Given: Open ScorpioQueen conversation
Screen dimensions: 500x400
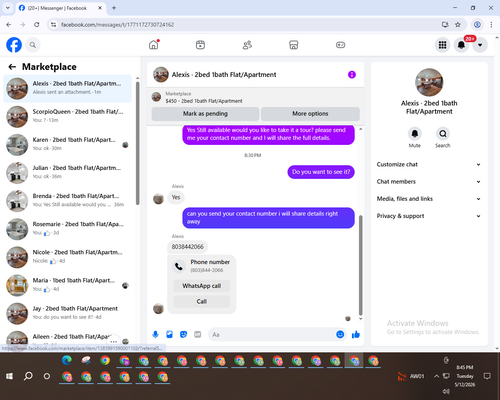Looking at the screenshot, I should (x=67, y=116).
